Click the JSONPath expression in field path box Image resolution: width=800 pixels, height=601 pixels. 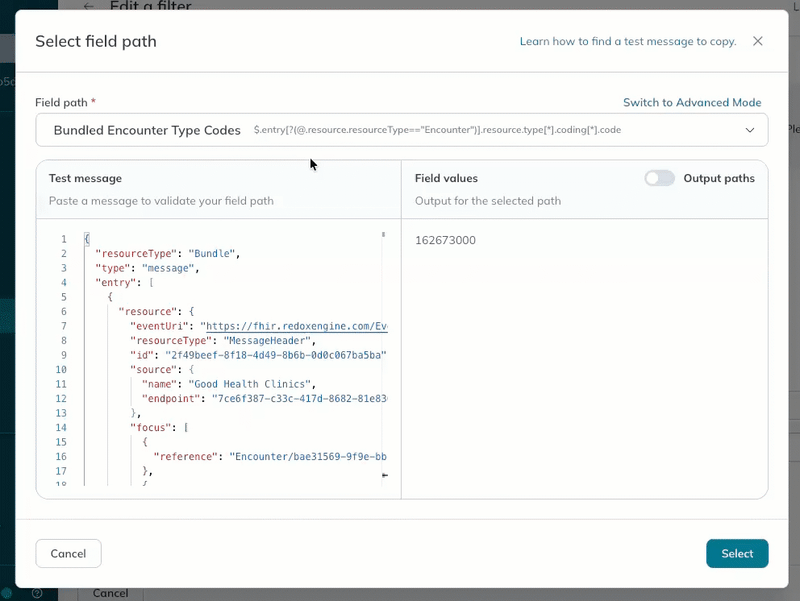point(437,130)
